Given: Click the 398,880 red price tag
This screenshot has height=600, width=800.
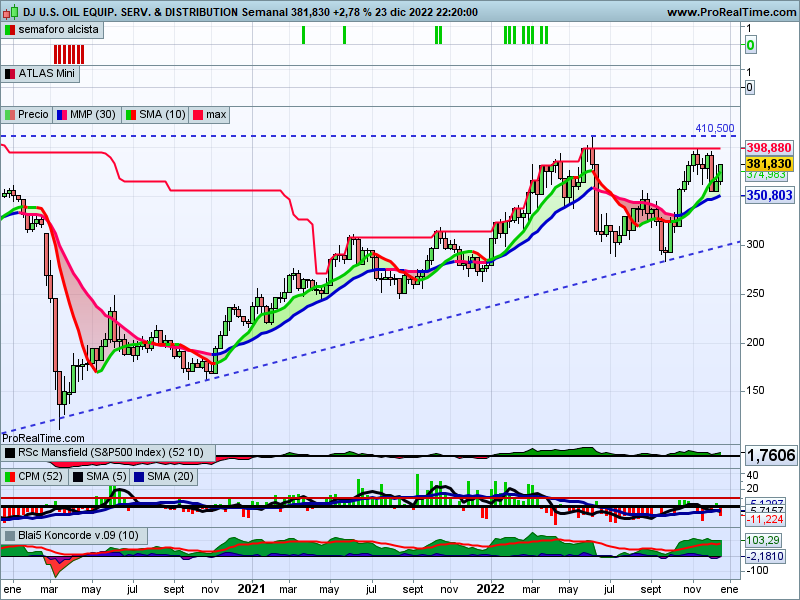Looking at the screenshot, I should 769,148.
